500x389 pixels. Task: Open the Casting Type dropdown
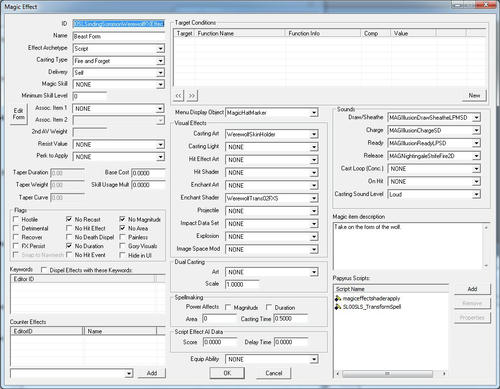[160, 61]
